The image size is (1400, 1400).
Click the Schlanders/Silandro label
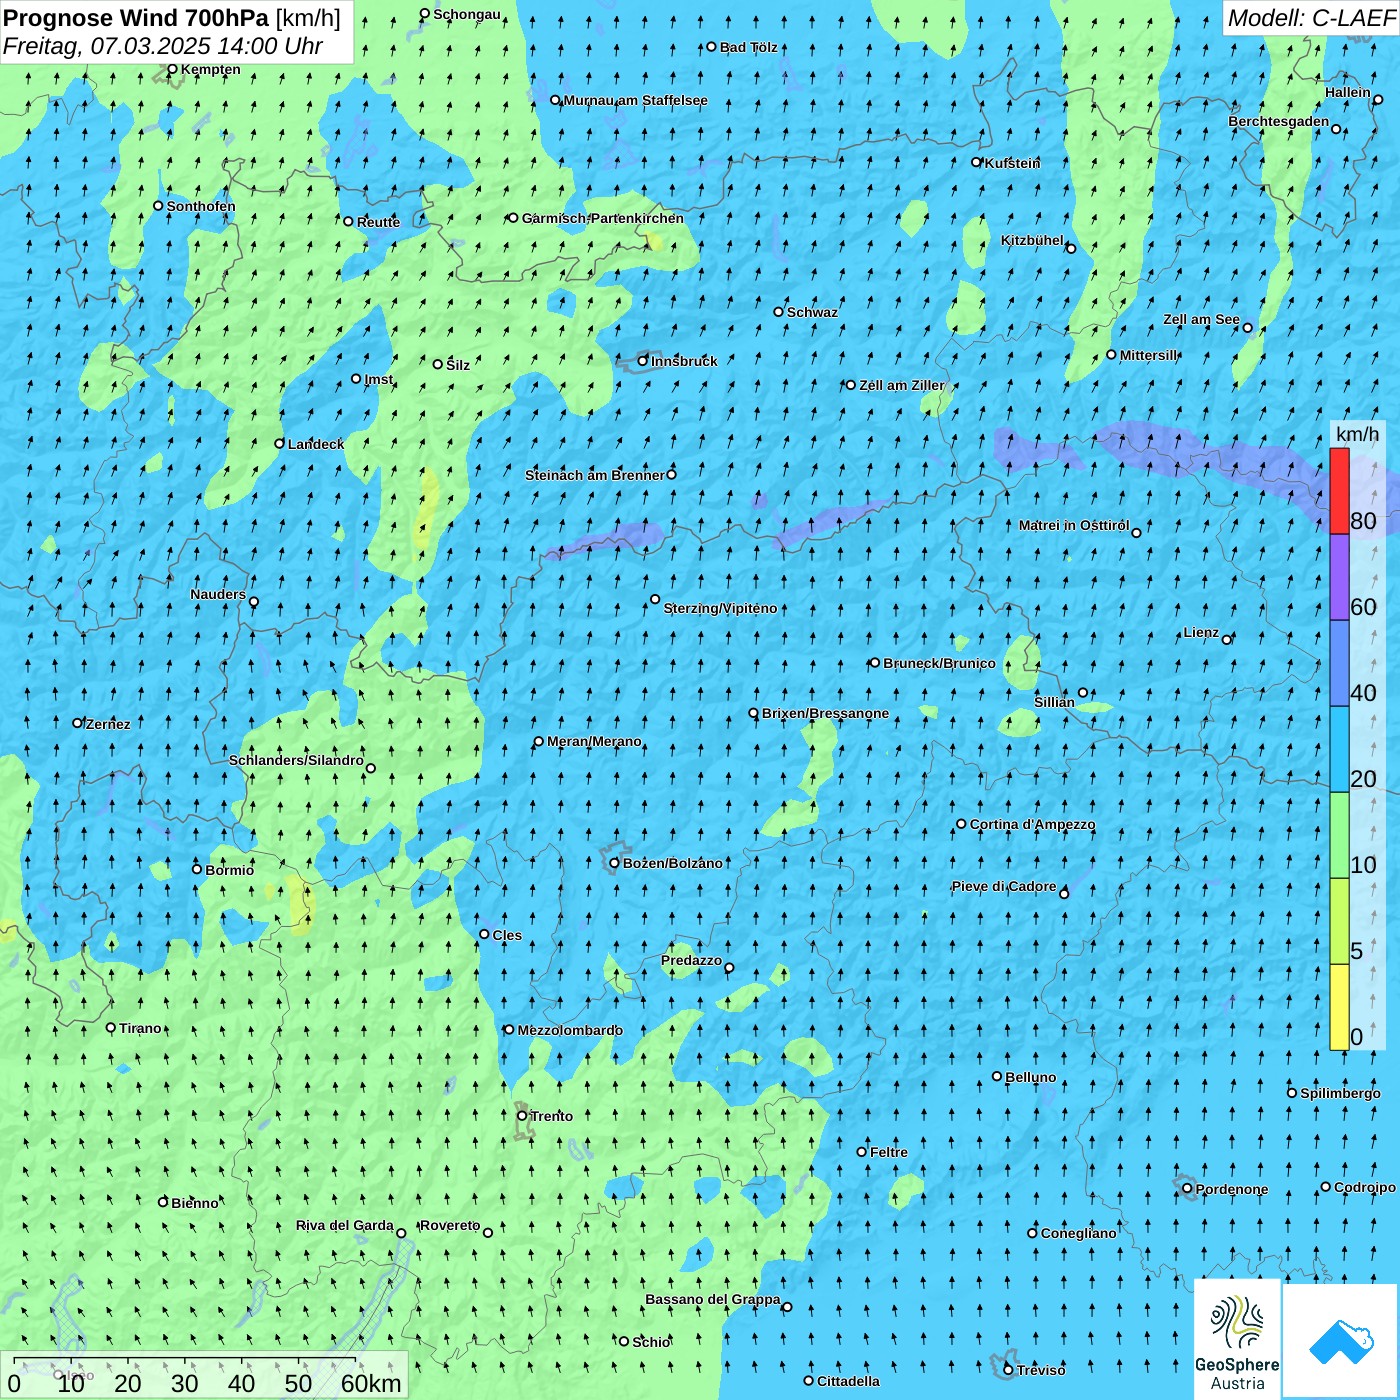coord(296,760)
